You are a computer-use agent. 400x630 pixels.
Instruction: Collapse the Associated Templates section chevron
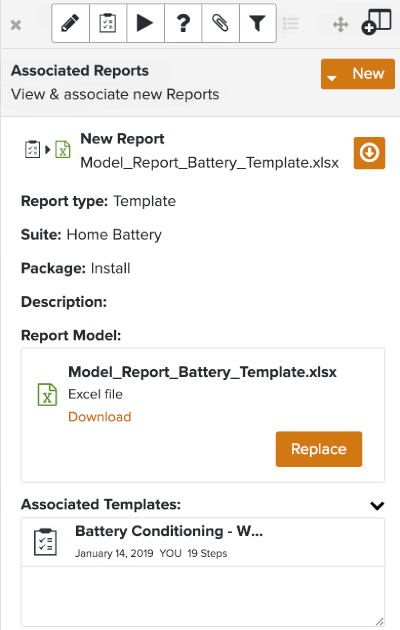click(x=377, y=505)
